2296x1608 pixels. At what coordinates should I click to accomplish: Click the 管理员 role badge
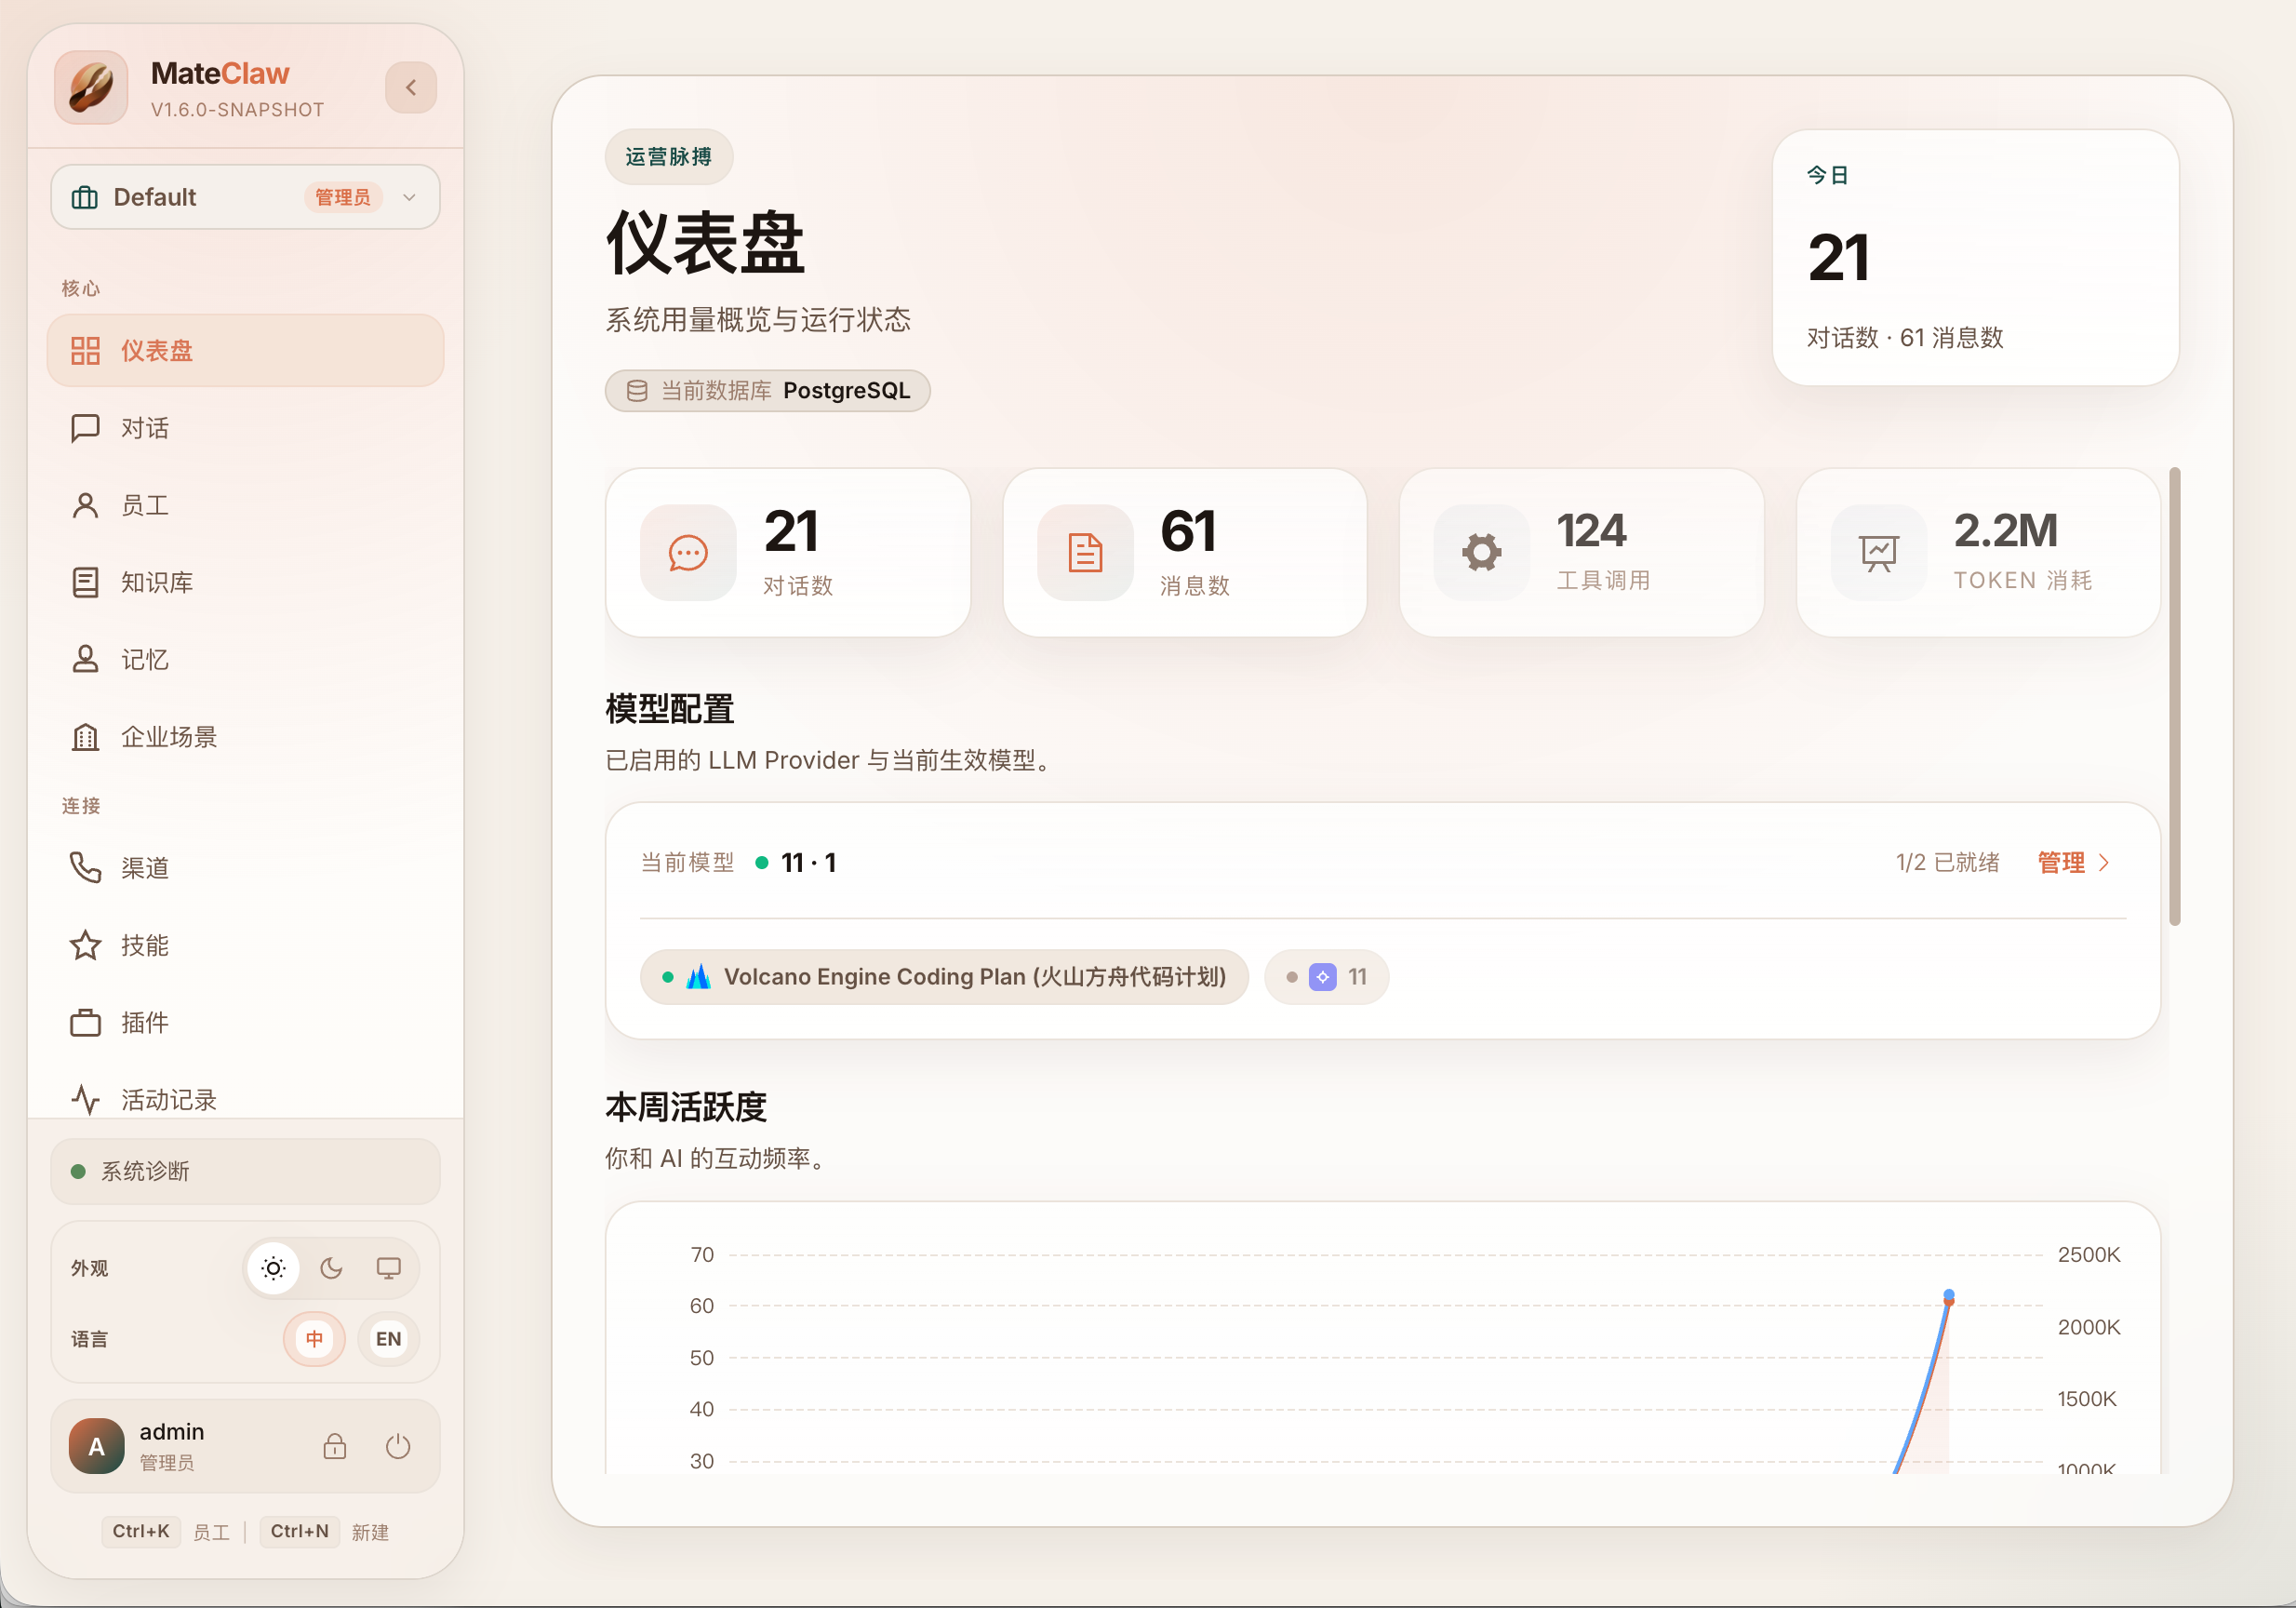coord(343,197)
